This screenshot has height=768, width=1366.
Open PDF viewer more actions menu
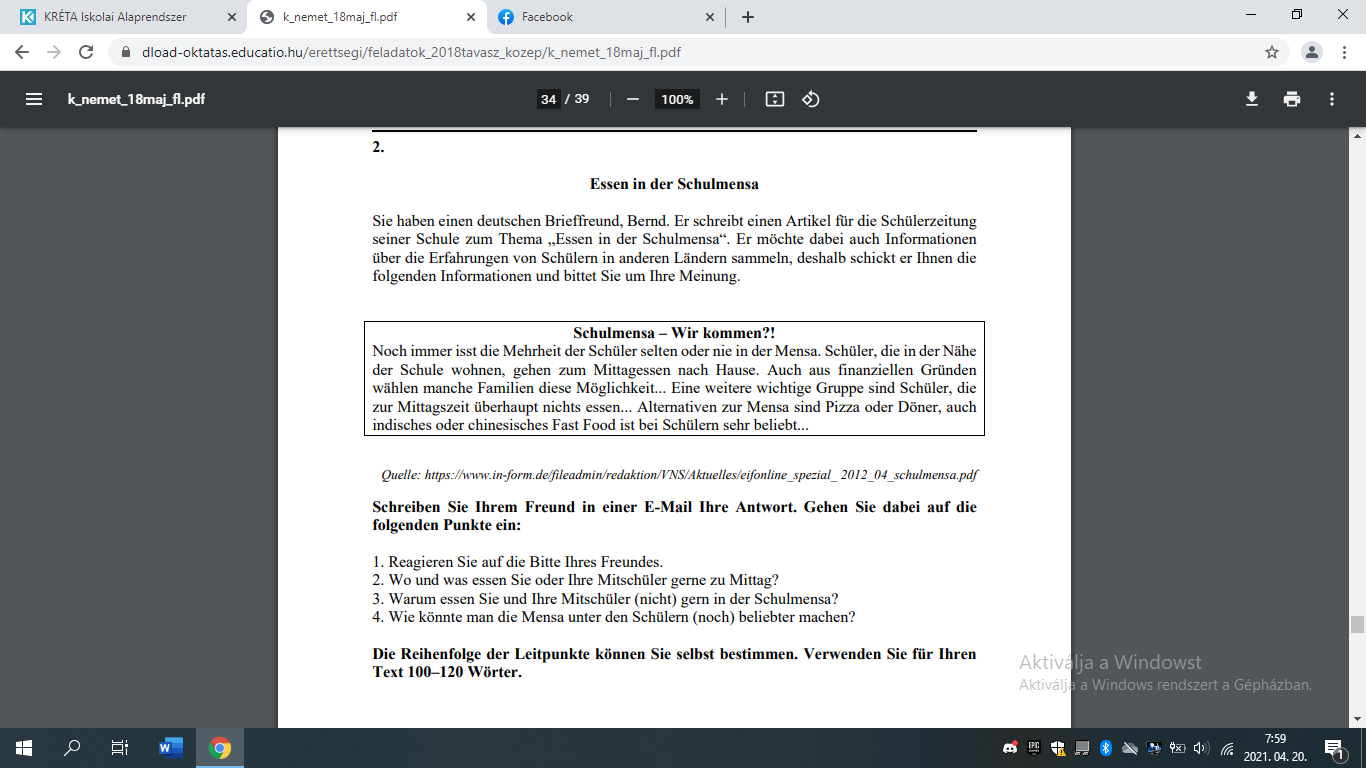coord(1332,99)
